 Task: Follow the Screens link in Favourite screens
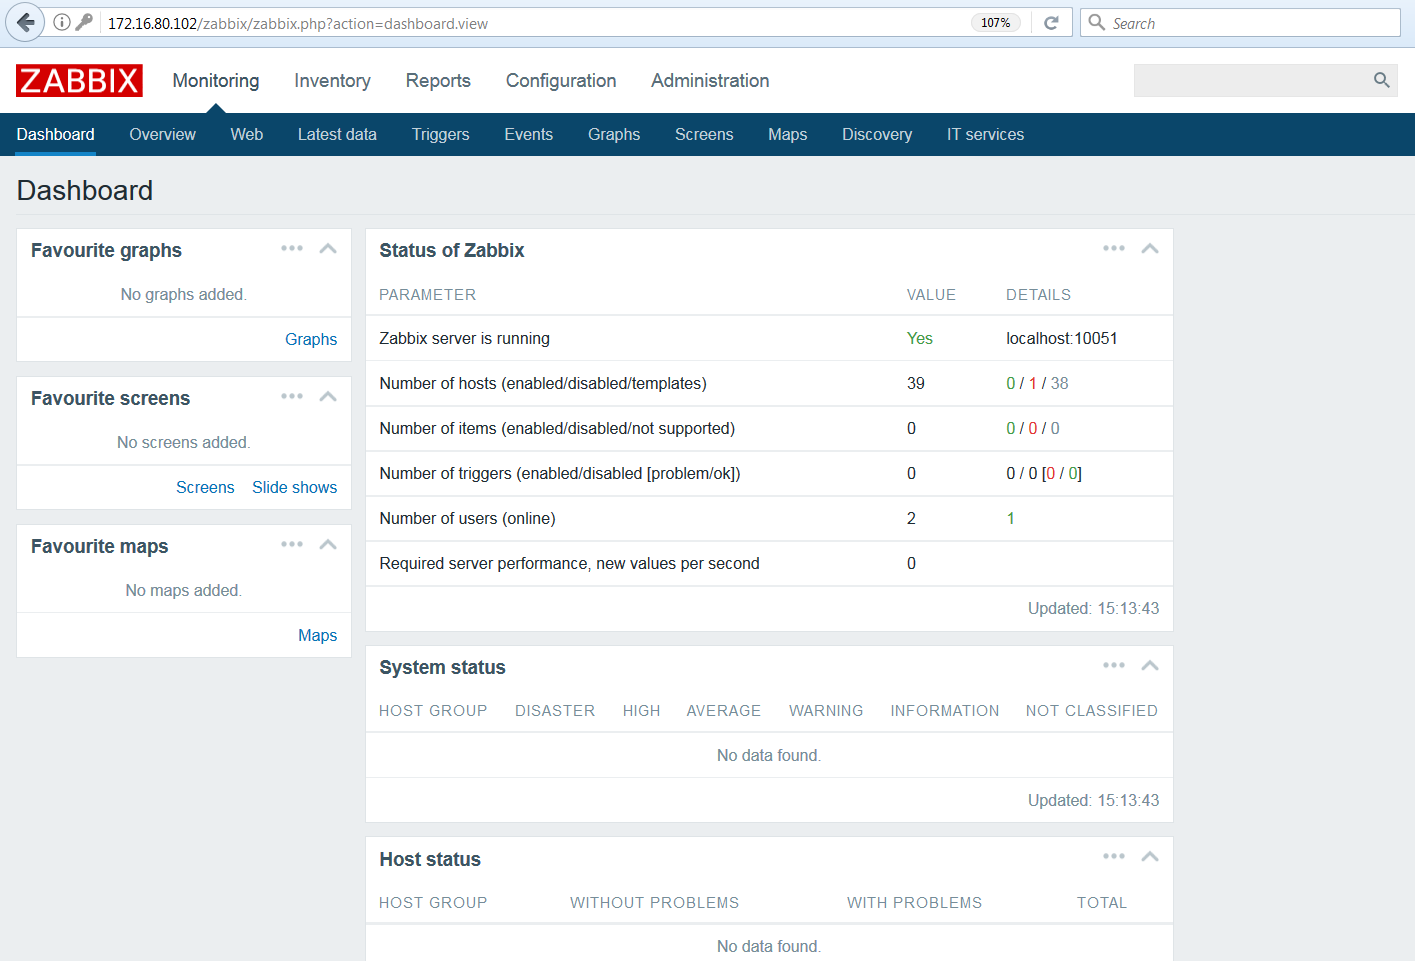(205, 487)
